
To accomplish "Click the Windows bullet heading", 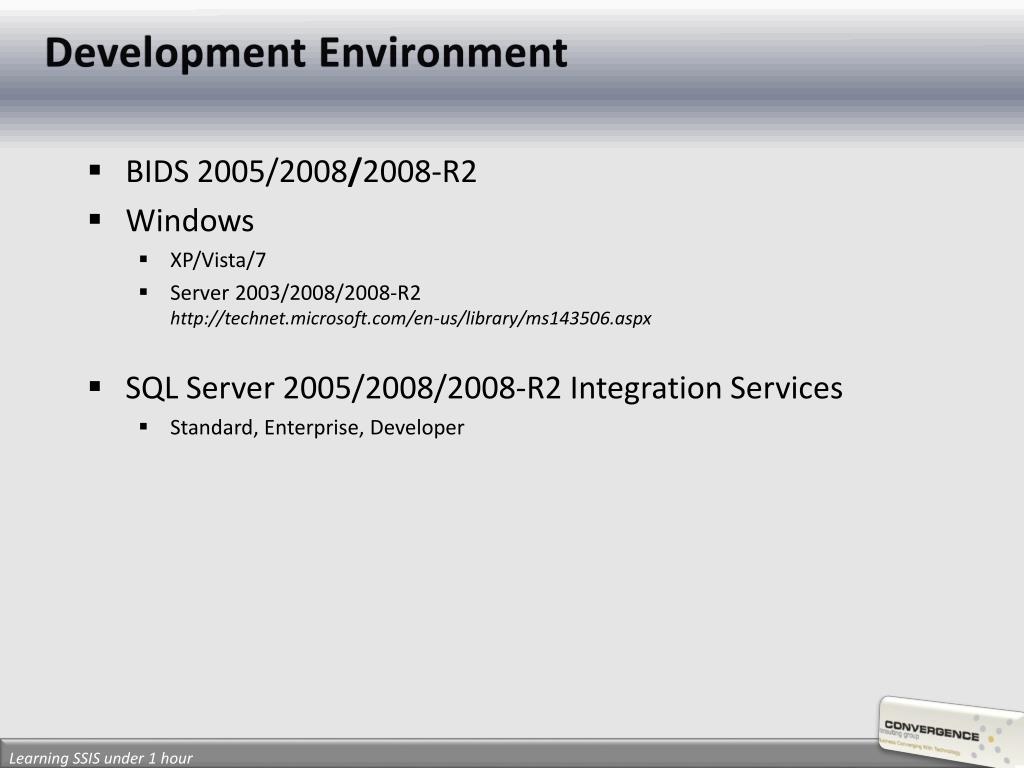I will [190, 221].
